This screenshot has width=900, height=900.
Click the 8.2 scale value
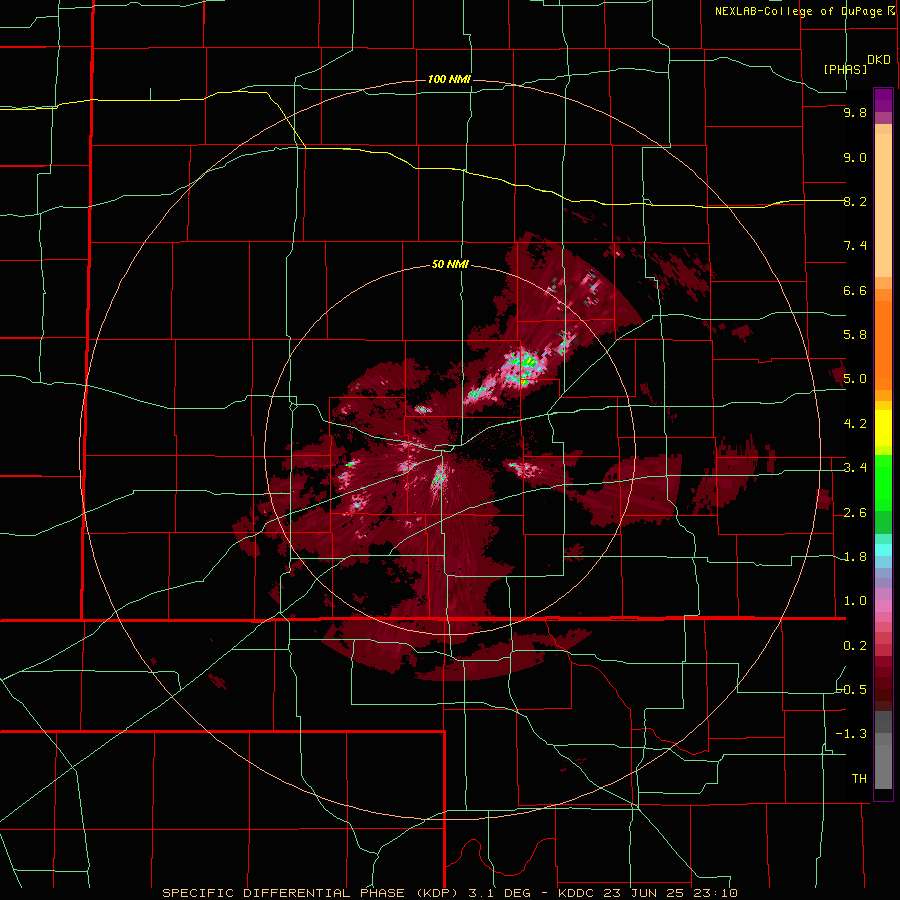855,201
